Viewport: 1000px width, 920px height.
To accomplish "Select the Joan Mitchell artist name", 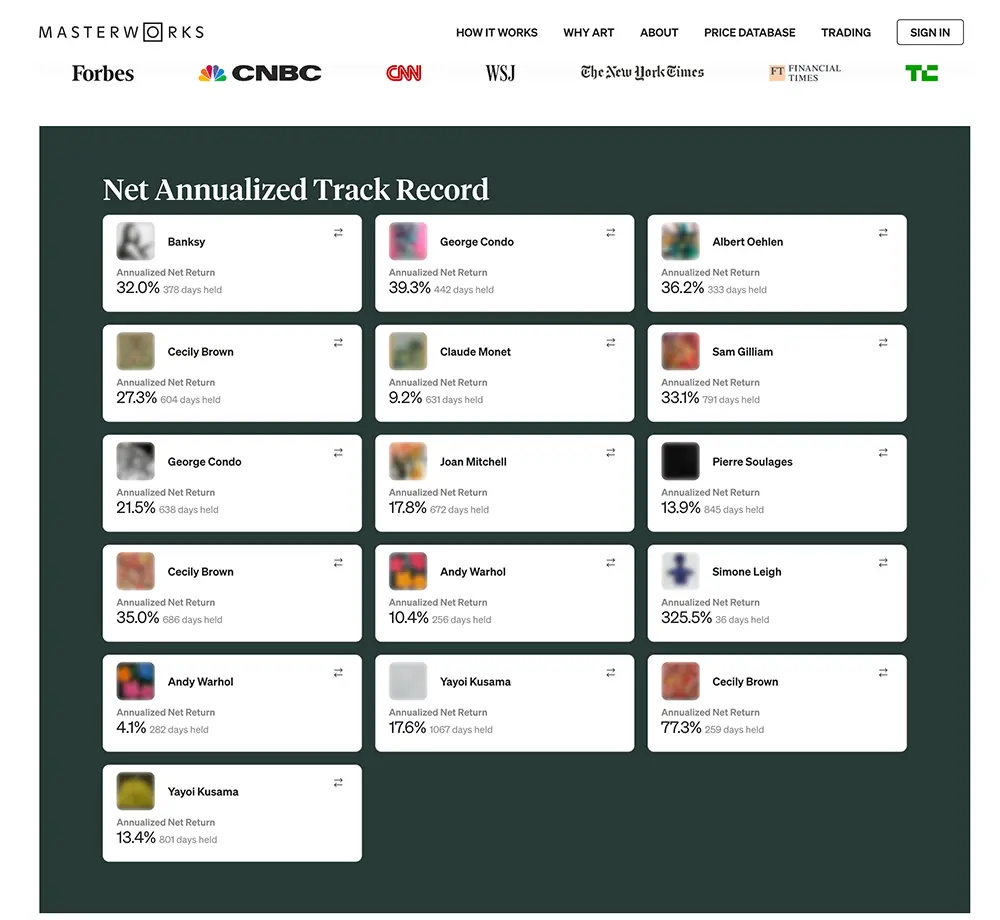I will pos(473,462).
